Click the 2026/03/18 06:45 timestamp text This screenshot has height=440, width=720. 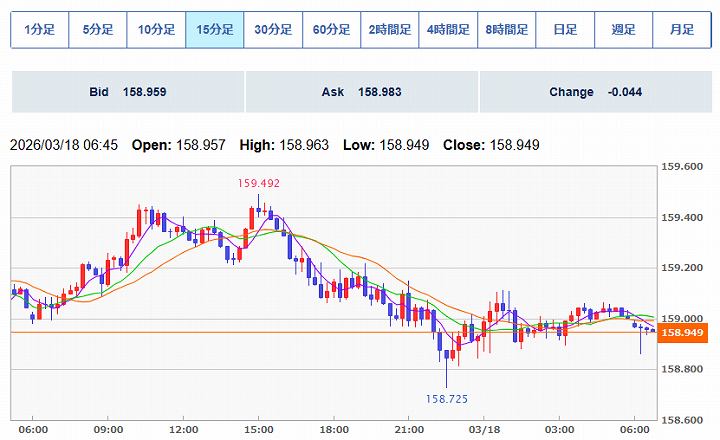click(x=64, y=145)
